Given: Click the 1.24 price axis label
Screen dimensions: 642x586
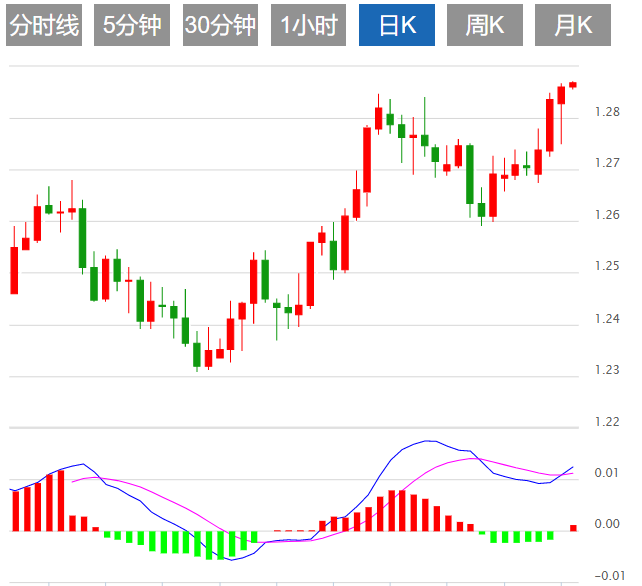Looking at the screenshot, I should coord(607,318).
